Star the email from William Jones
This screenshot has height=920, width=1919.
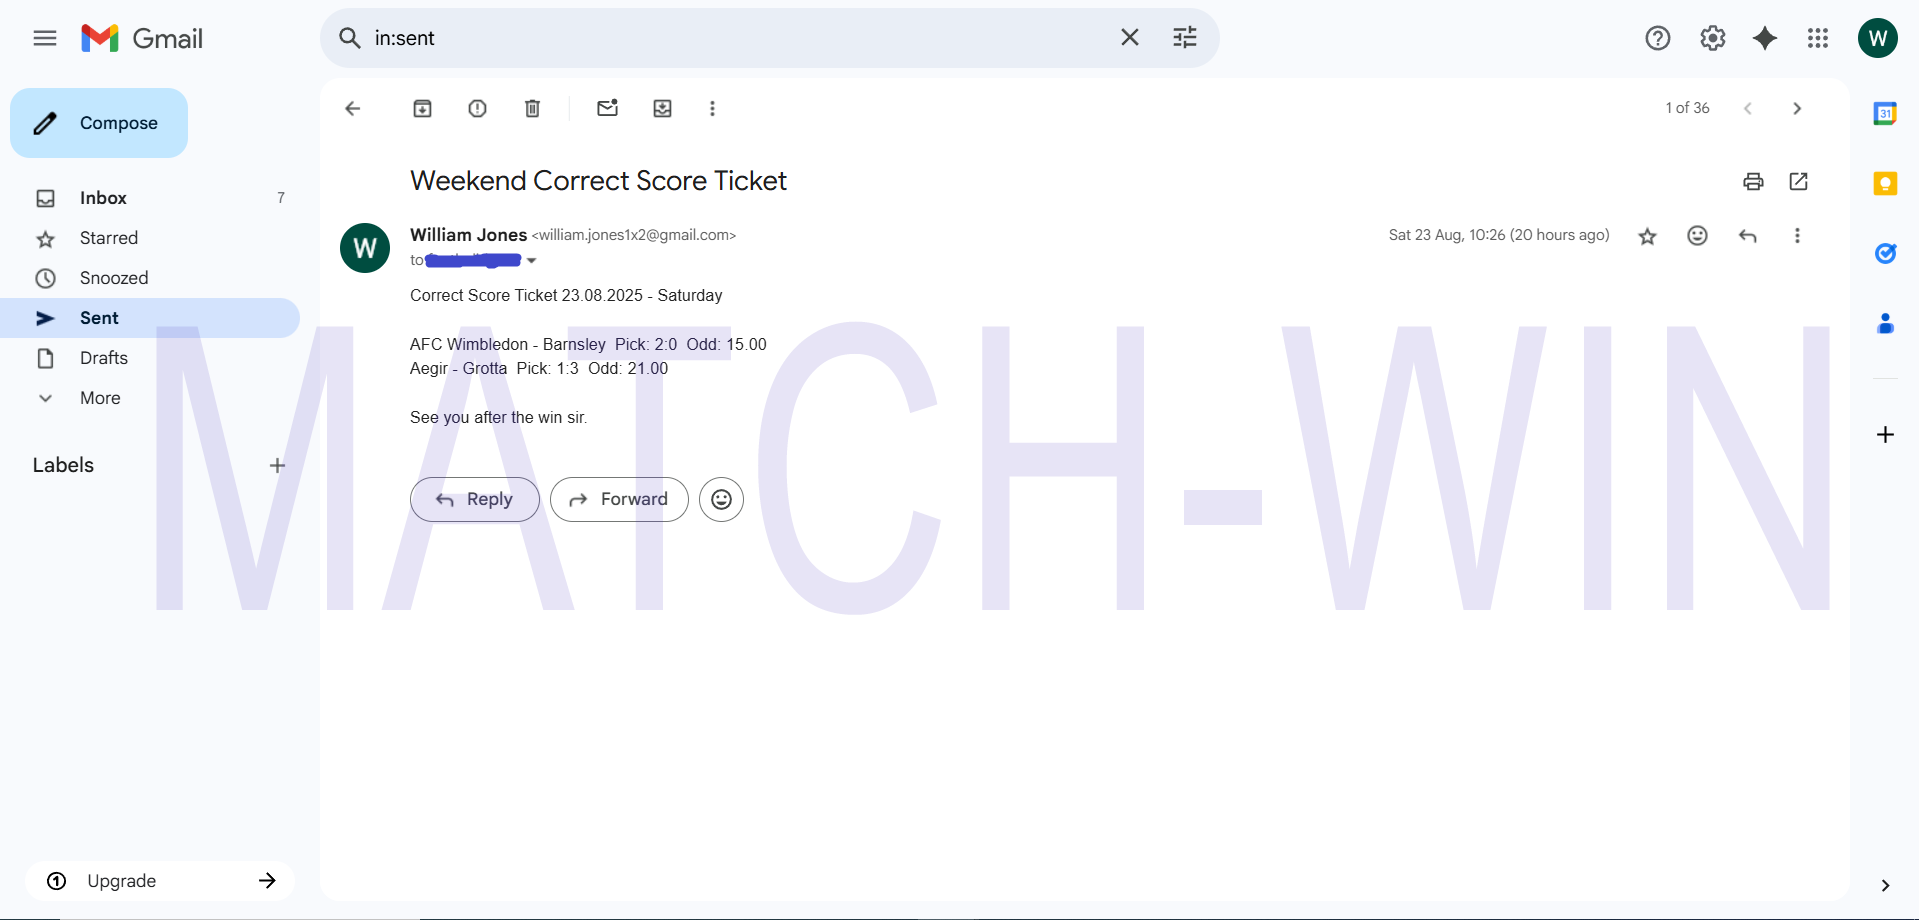click(1647, 236)
